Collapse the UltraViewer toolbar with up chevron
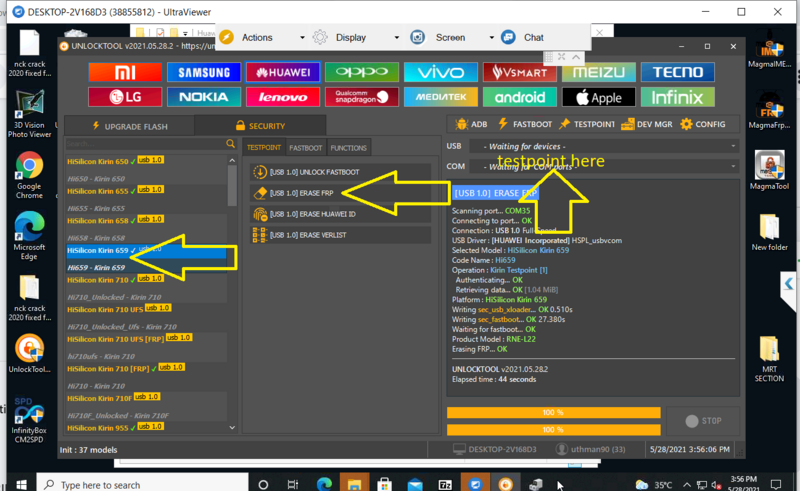The height and width of the screenshot is (491, 800). pos(576,57)
